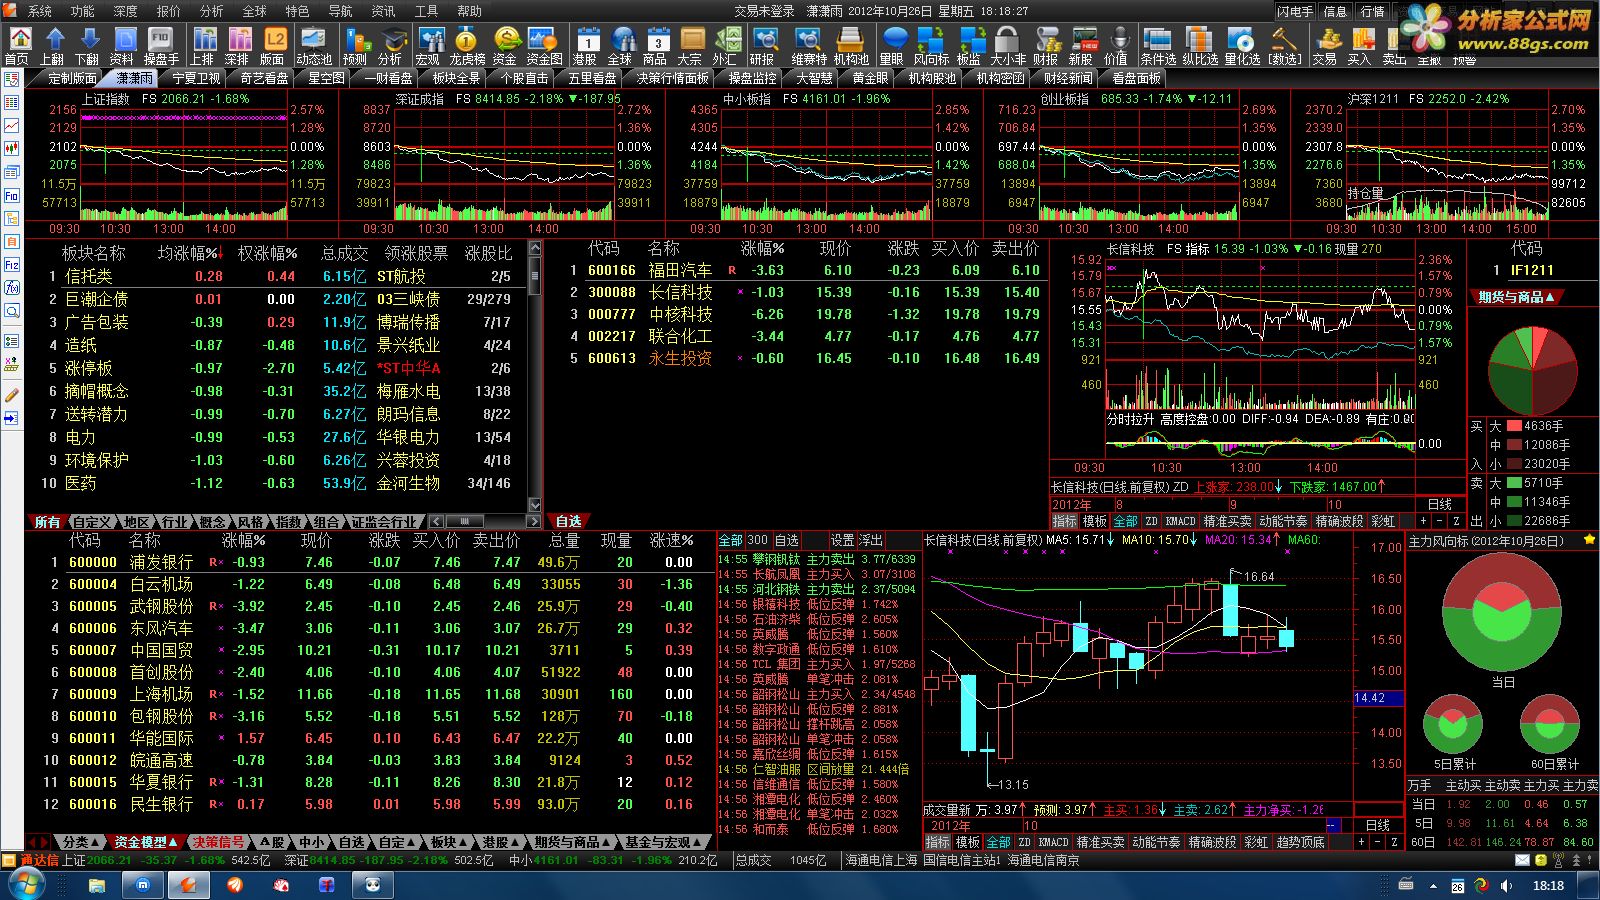Switch to the 财经新闻 layout tab

click(x=1068, y=78)
